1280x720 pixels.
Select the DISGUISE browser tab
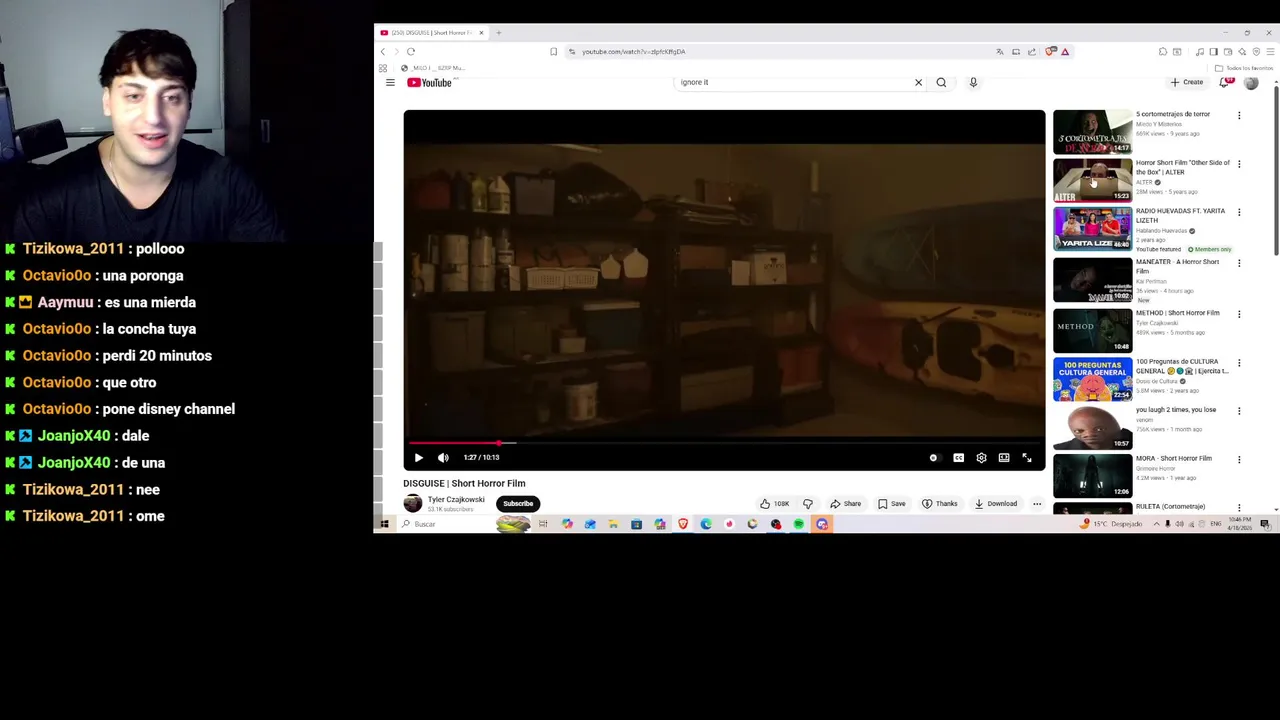click(x=432, y=33)
